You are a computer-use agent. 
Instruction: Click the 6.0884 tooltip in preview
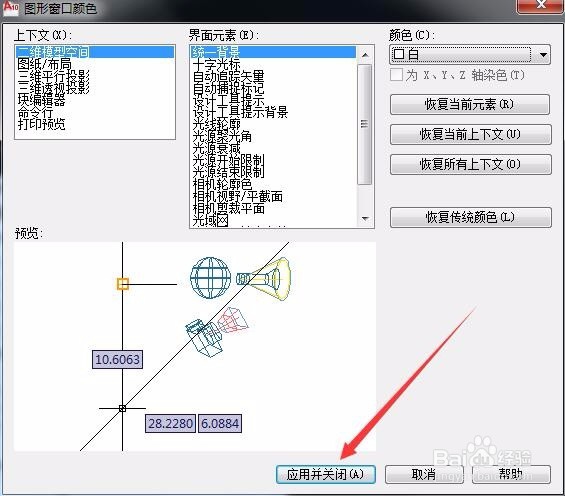tap(220, 423)
